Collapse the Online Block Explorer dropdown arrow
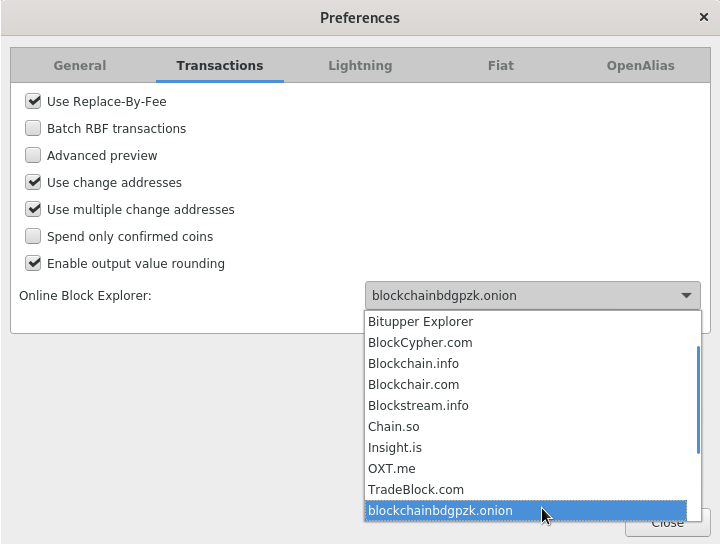This screenshot has height=544, width=720. click(686, 296)
